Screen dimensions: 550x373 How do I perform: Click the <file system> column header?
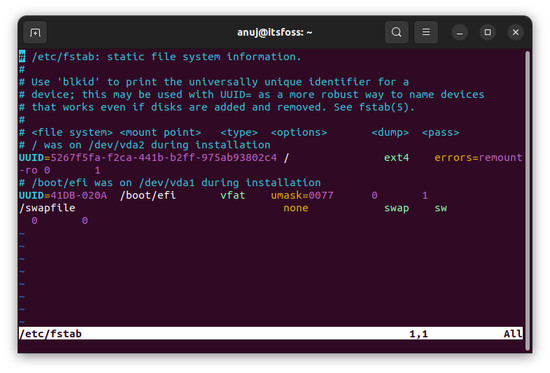tap(72, 133)
